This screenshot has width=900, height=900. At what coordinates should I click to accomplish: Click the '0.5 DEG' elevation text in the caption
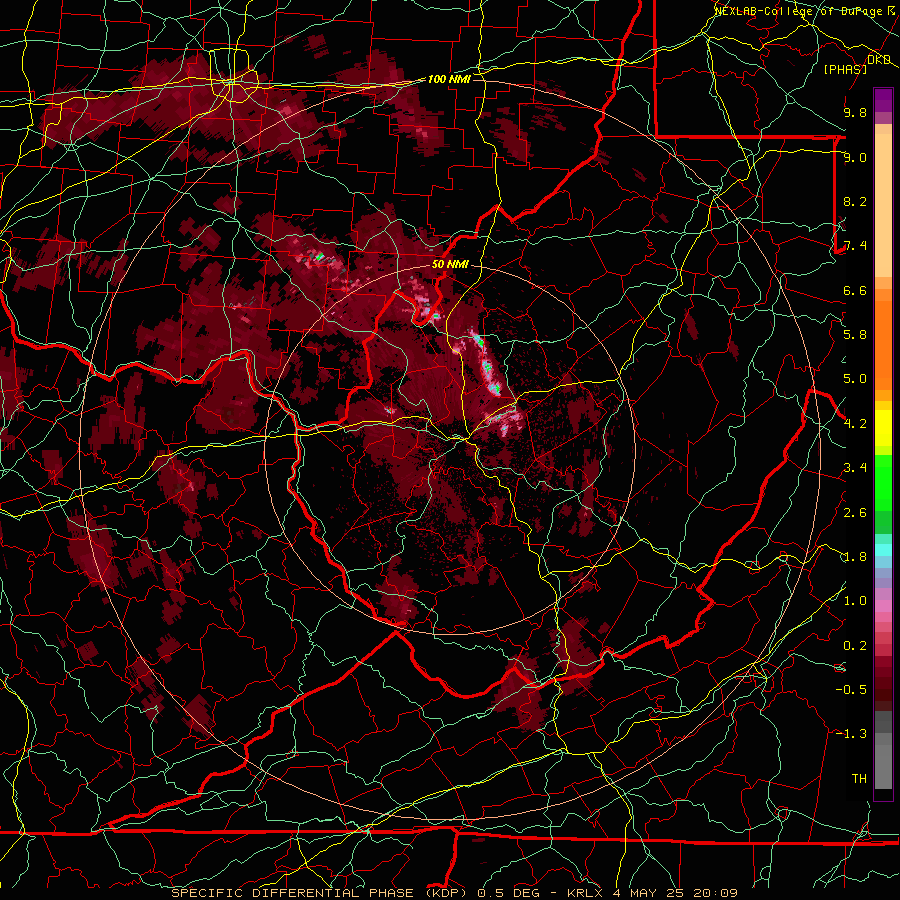point(509,893)
